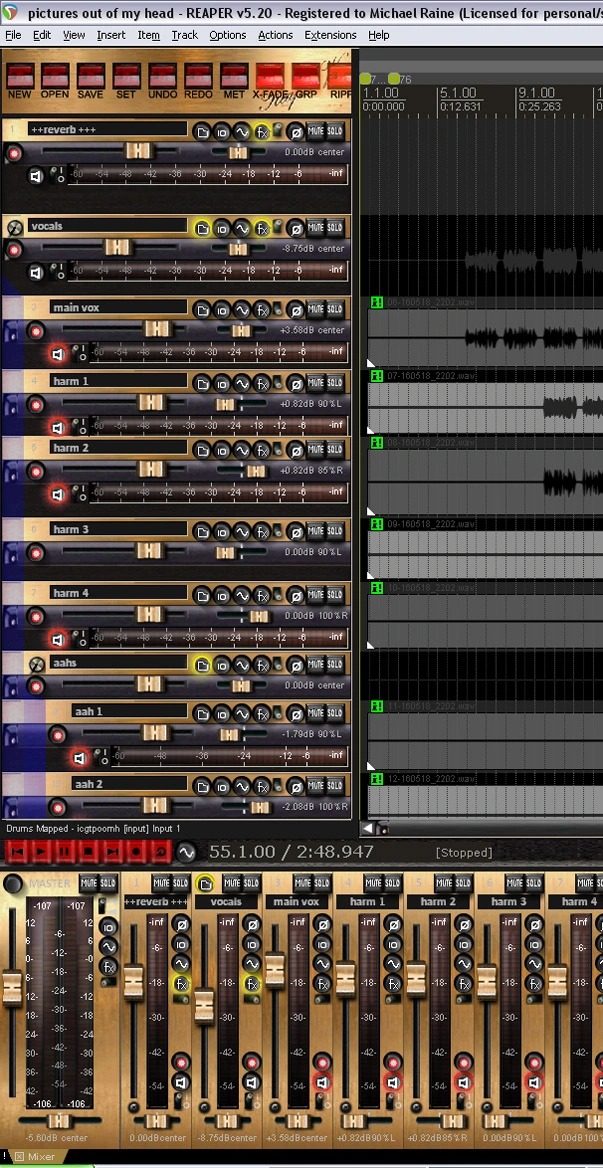Screen dimensions: 603x1168
Task: Mute the ++reverb+++ channel in mixer
Action: pos(161,883)
